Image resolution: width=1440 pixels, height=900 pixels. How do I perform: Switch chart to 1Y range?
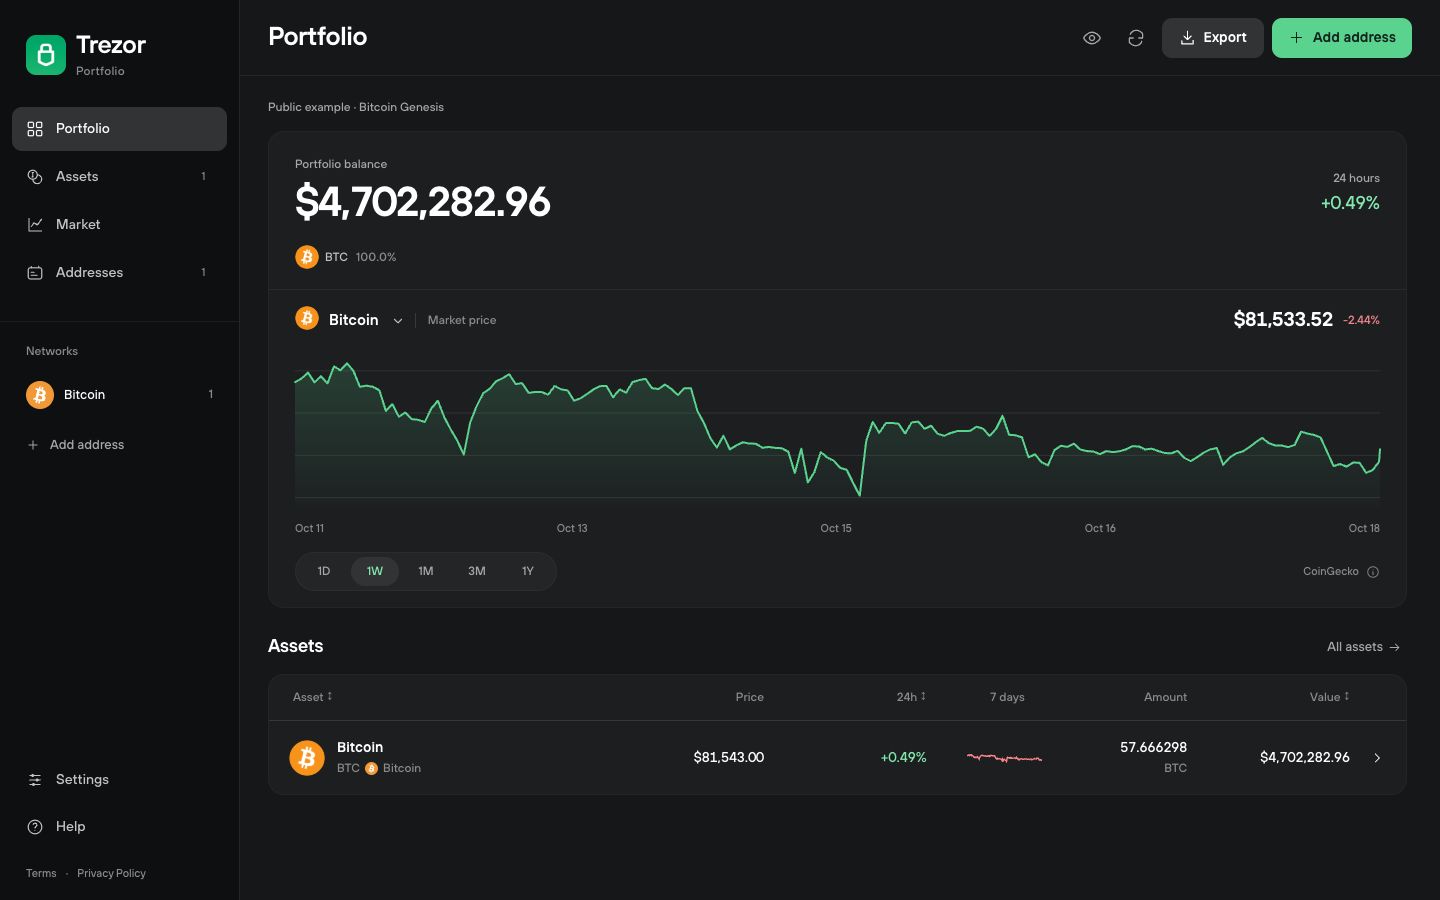coord(528,571)
